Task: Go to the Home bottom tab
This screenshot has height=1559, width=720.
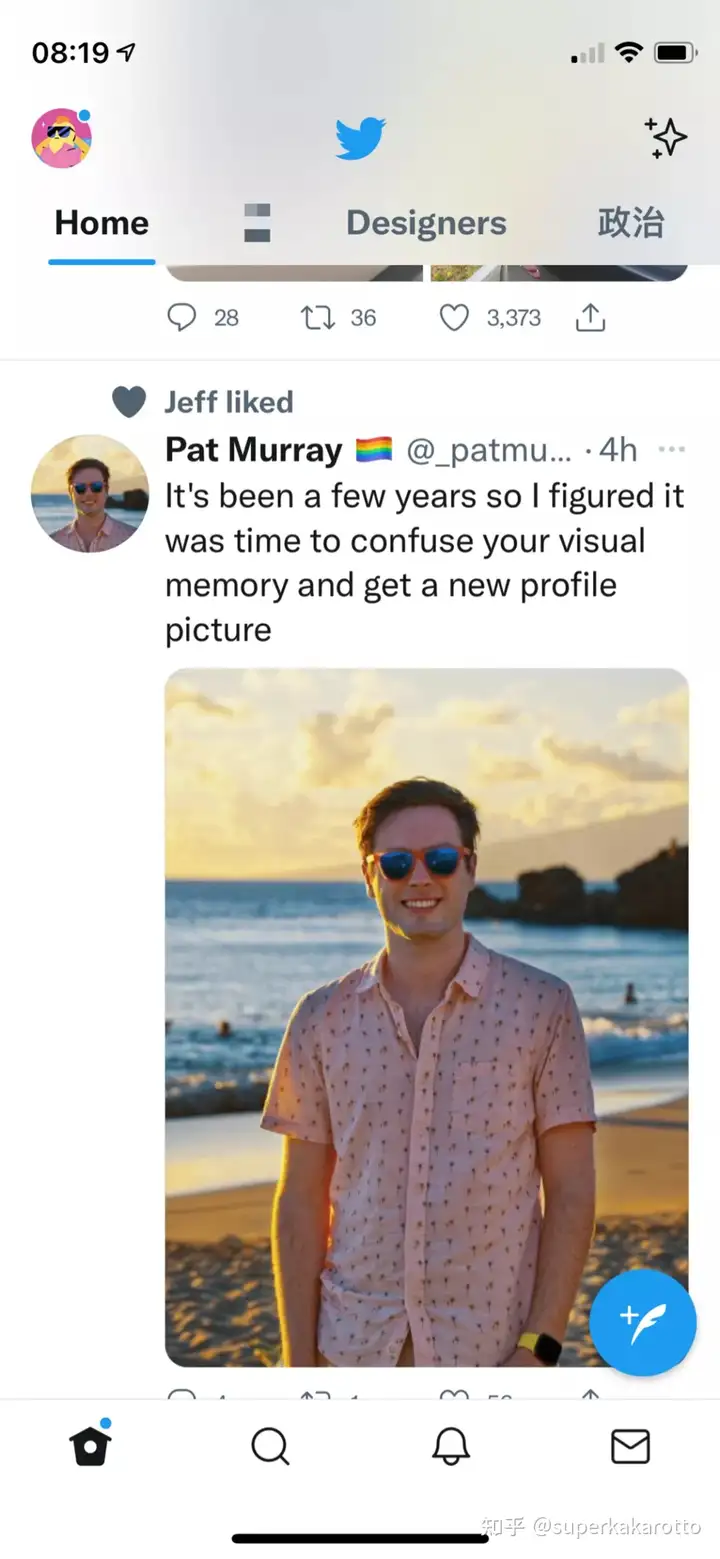Action: 90,1446
